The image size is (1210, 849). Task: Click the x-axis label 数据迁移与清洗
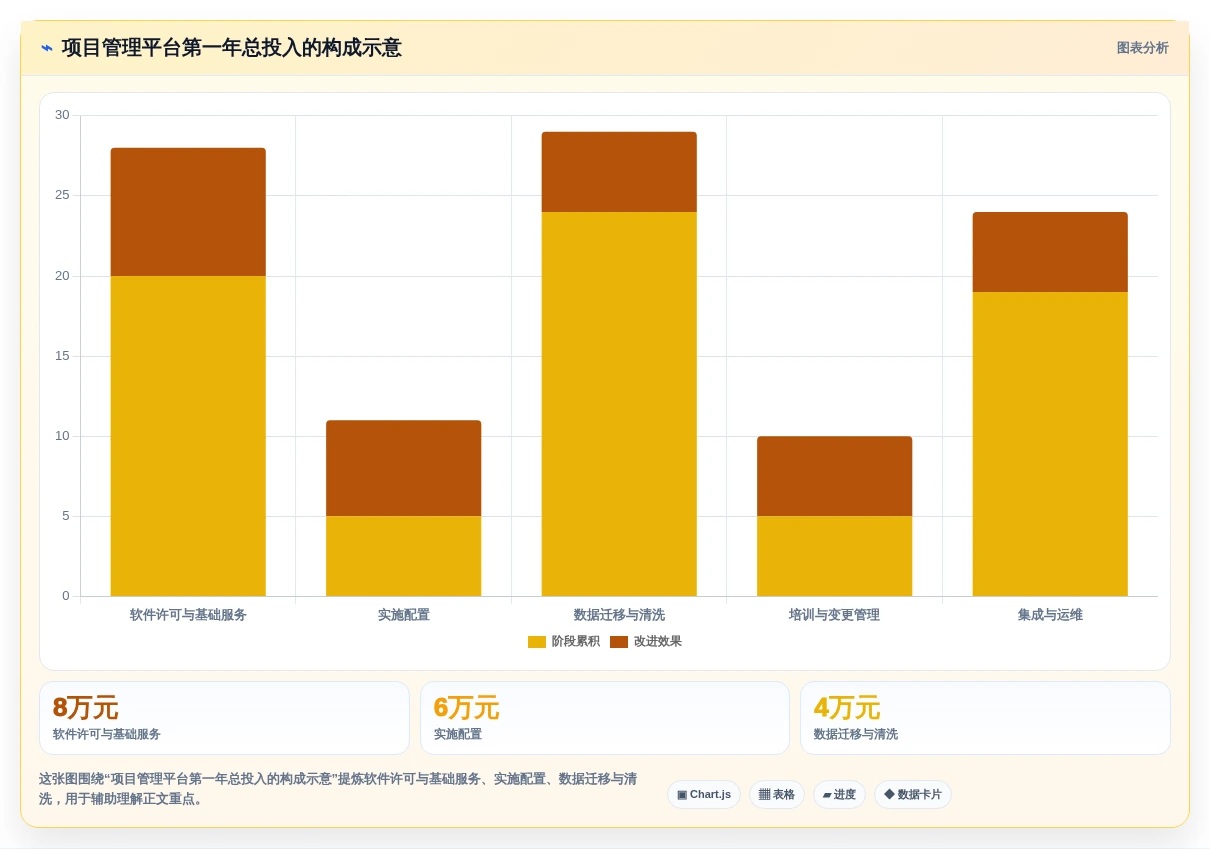619,615
